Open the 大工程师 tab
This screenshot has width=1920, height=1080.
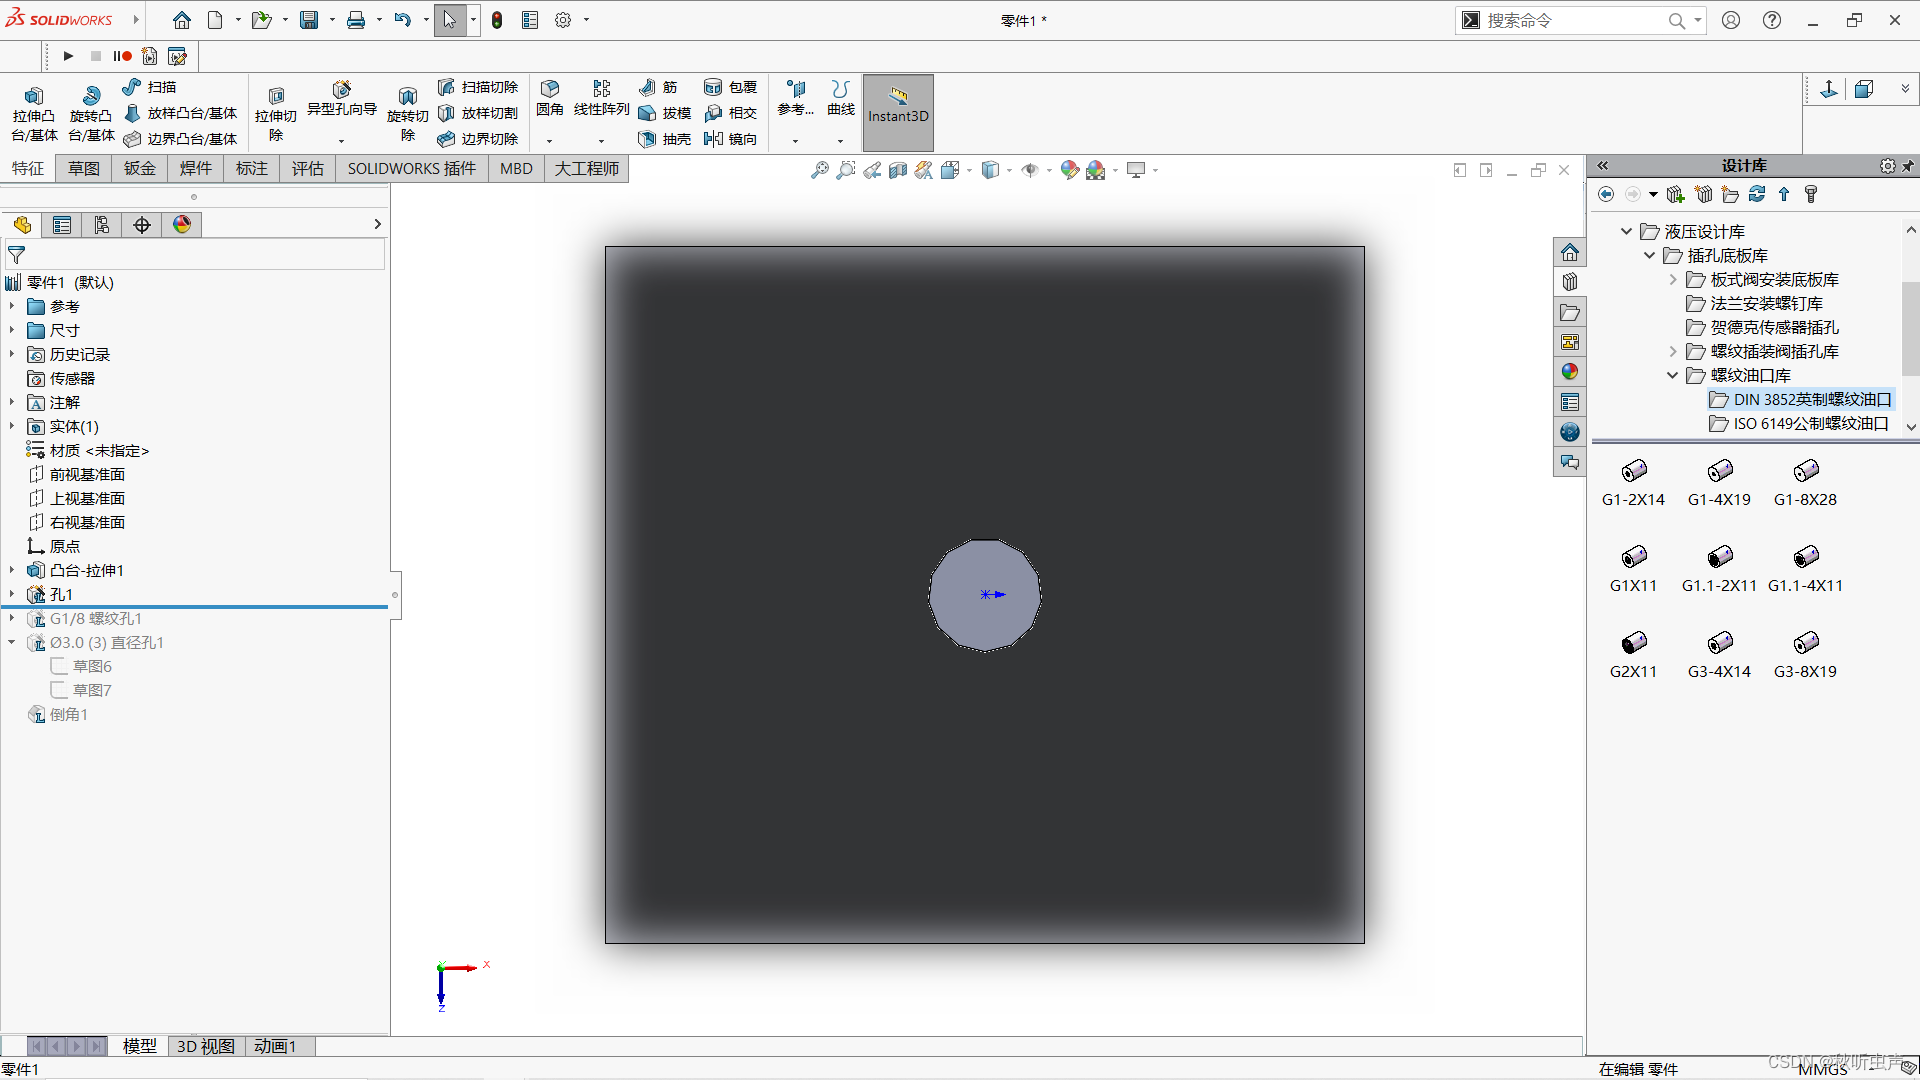pyautogui.click(x=587, y=169)
